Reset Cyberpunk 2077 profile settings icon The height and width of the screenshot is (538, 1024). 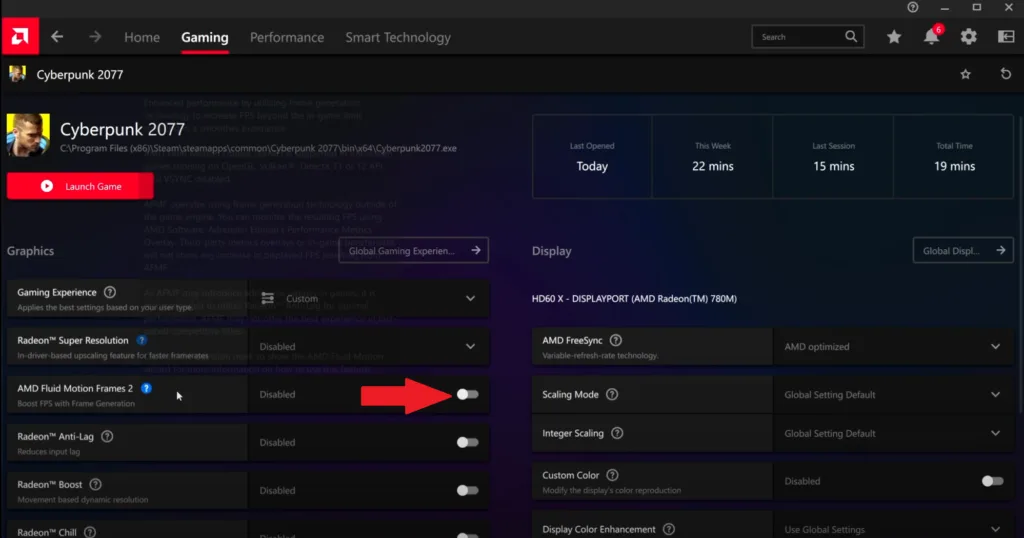click(1006, 74)
